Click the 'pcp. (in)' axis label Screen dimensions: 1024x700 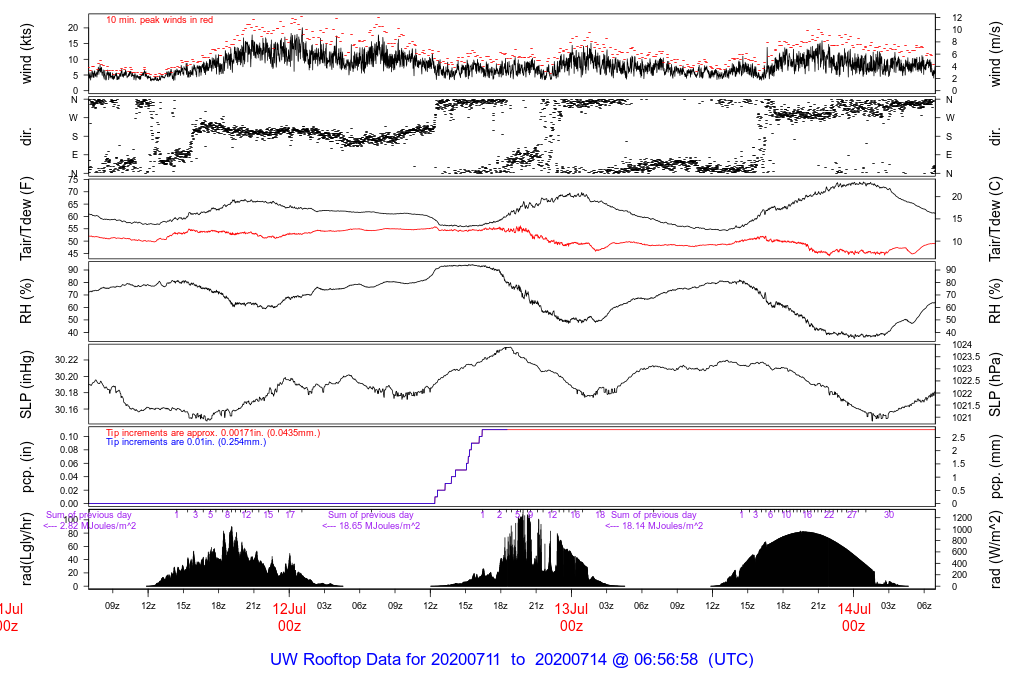(x=27, y=467)
